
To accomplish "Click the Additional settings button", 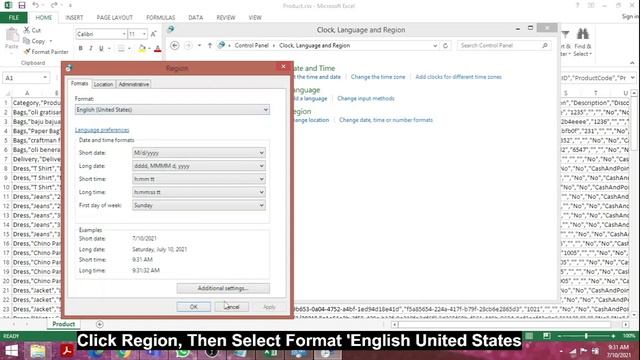I will pyautogui.click(x=223, y=288).
